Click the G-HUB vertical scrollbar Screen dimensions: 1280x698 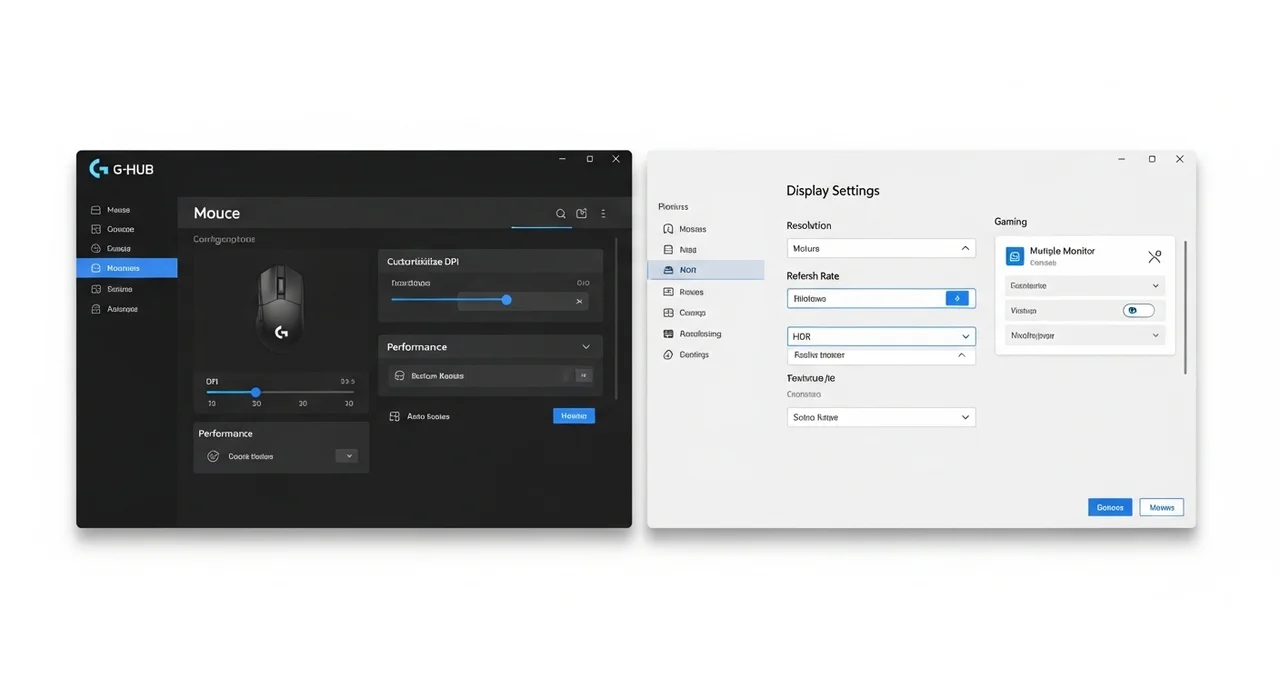tap(617, 318)
